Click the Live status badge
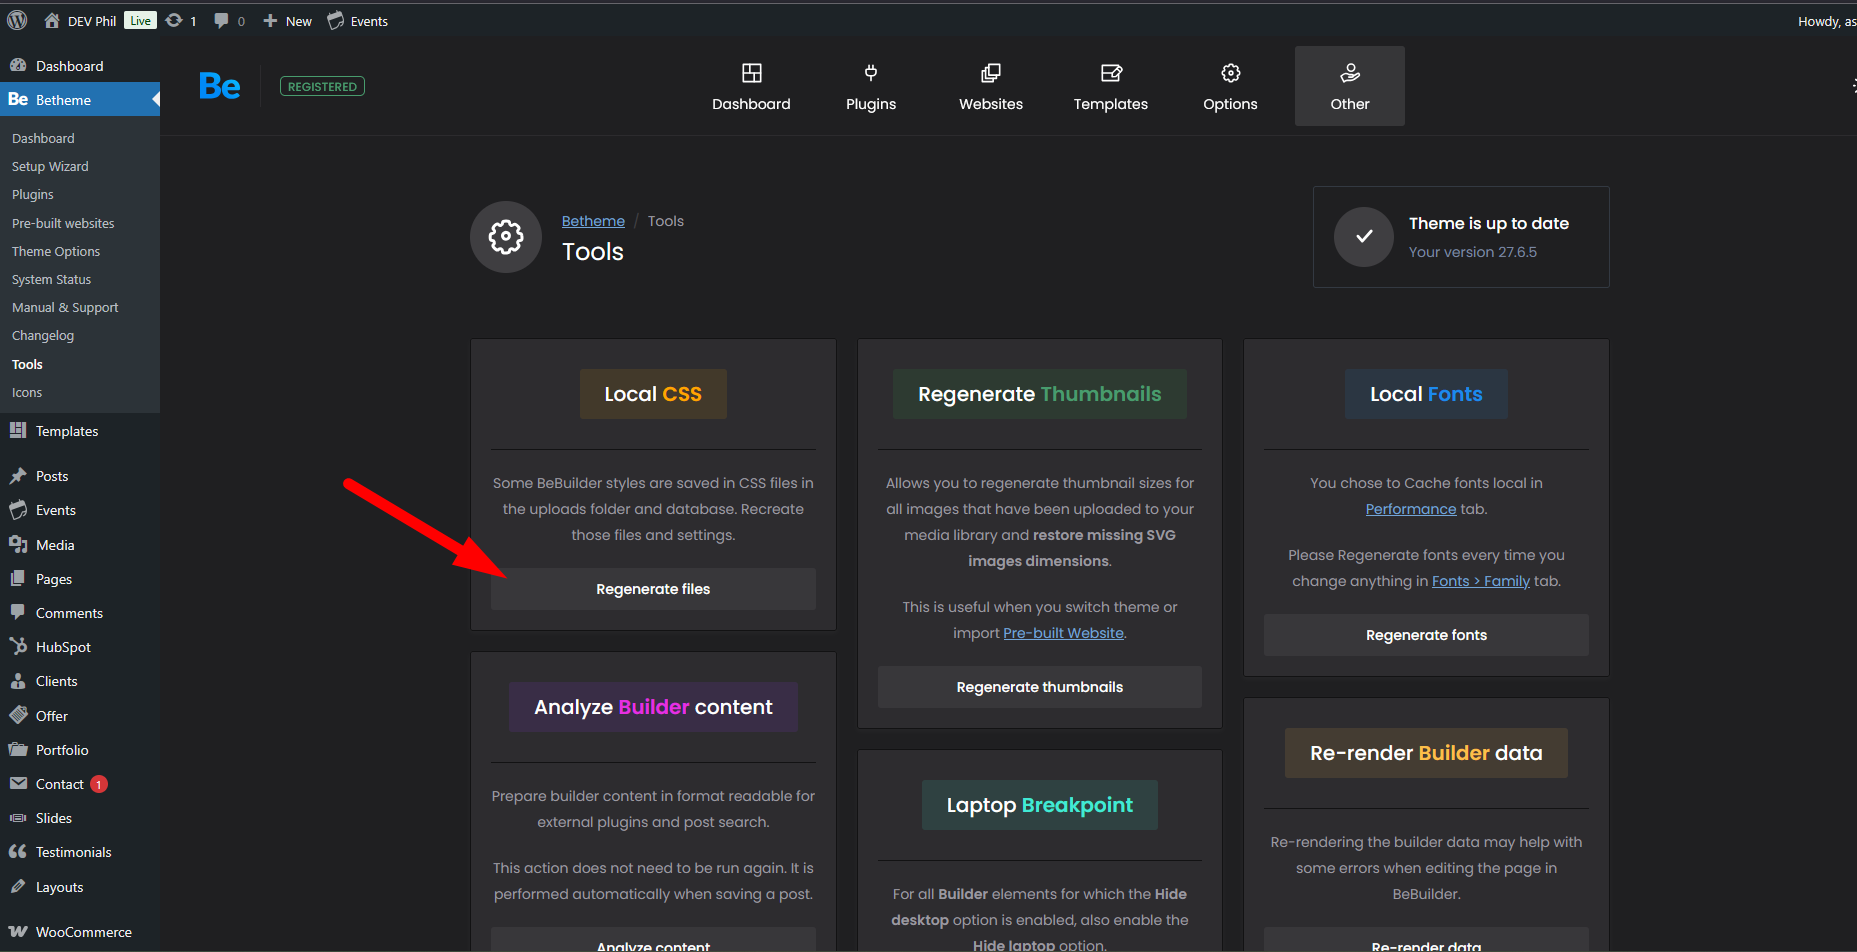 141,21
